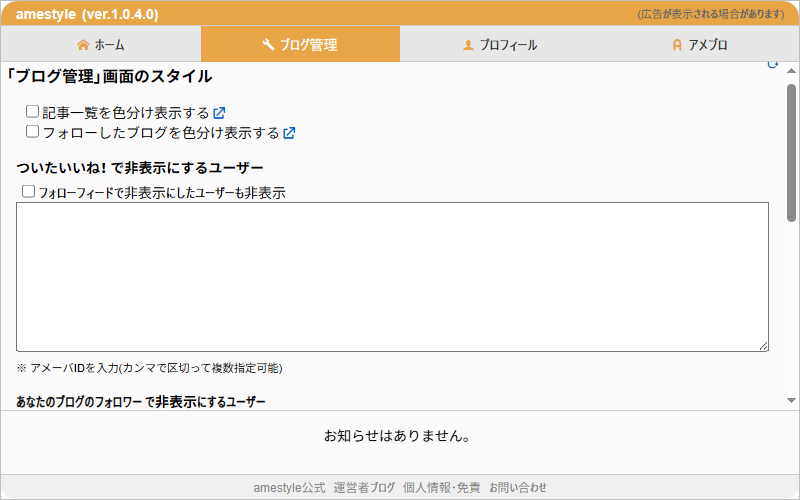Viewport: 800px width, 500px height.
Task: Open the お問い合わせ link in footer
Action: point(518,488)
